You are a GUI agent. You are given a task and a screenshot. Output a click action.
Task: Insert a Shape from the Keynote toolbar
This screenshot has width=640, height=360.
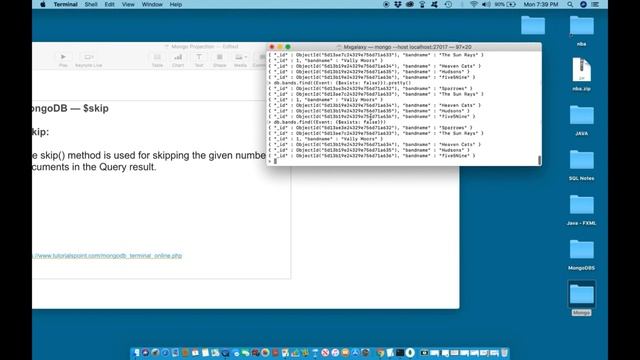(x=220, y=60)
